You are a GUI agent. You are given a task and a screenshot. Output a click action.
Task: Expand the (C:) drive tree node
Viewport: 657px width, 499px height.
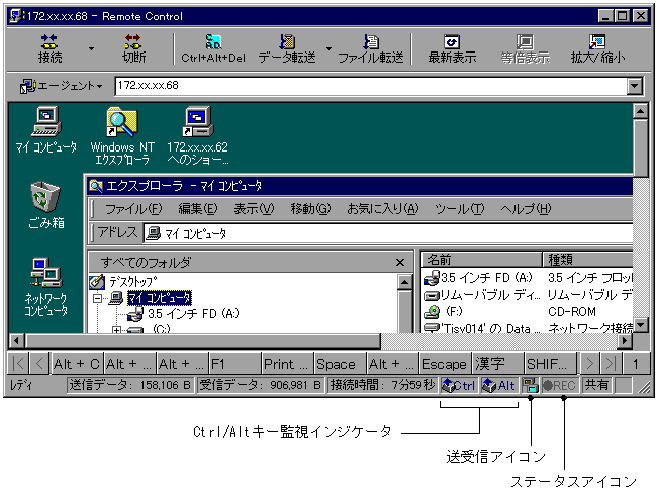click(116, 330)
